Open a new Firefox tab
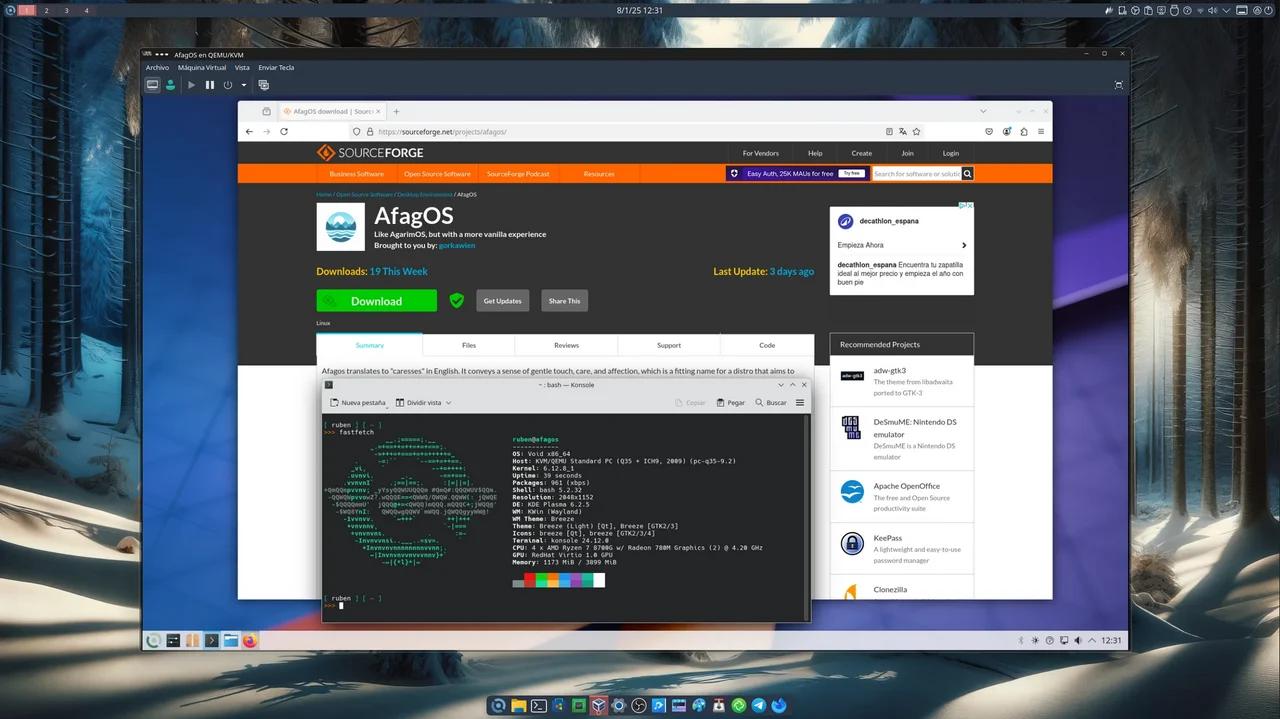This screenshot has height=719, width=1280. 396,111
